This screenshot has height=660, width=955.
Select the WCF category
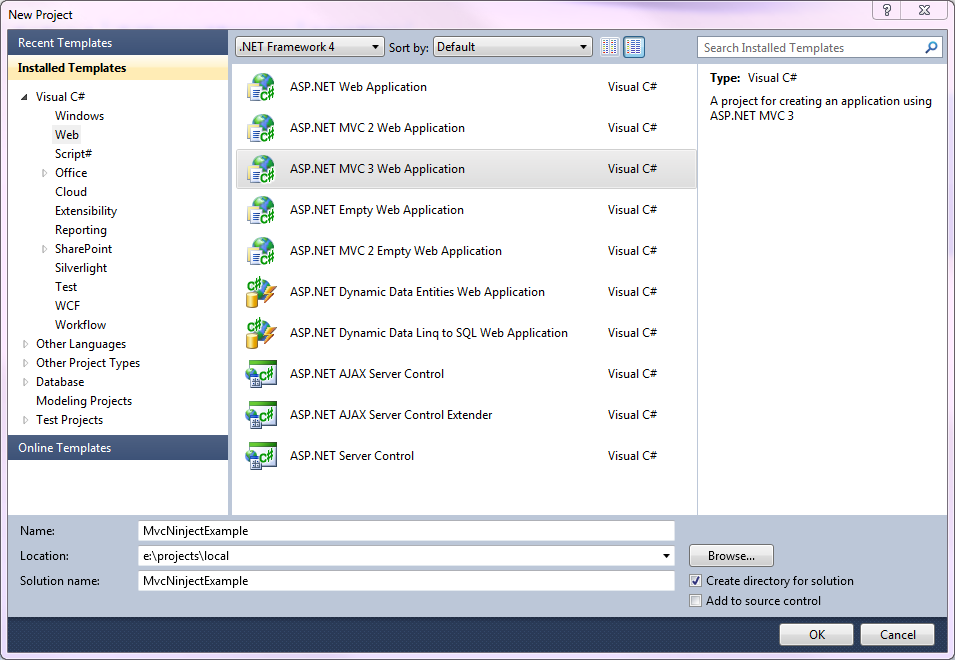(67, 306)
